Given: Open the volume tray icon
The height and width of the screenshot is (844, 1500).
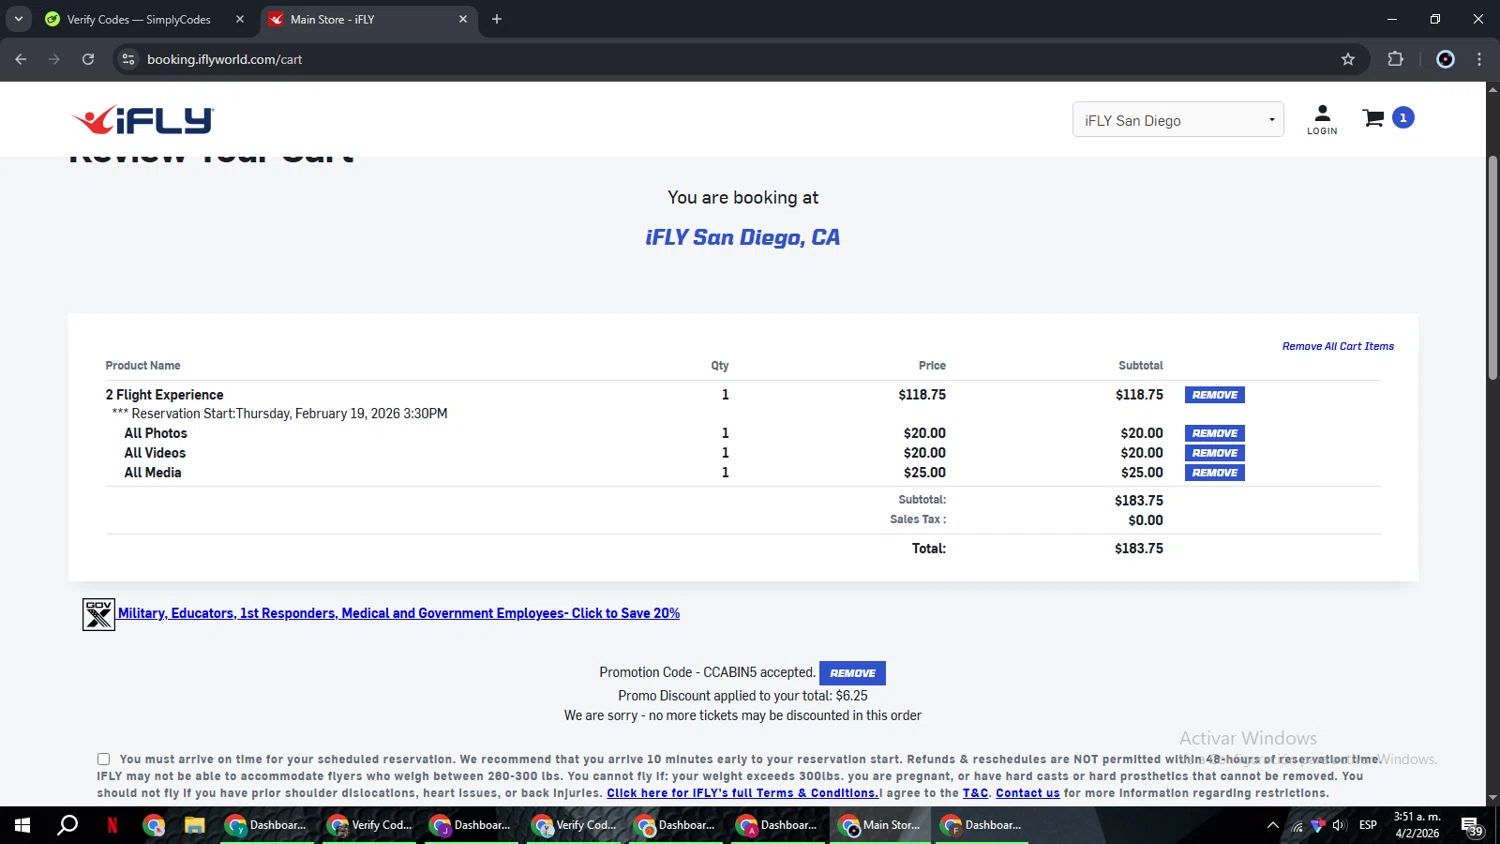Looking at the screenshot, I should coord(1339,825).
